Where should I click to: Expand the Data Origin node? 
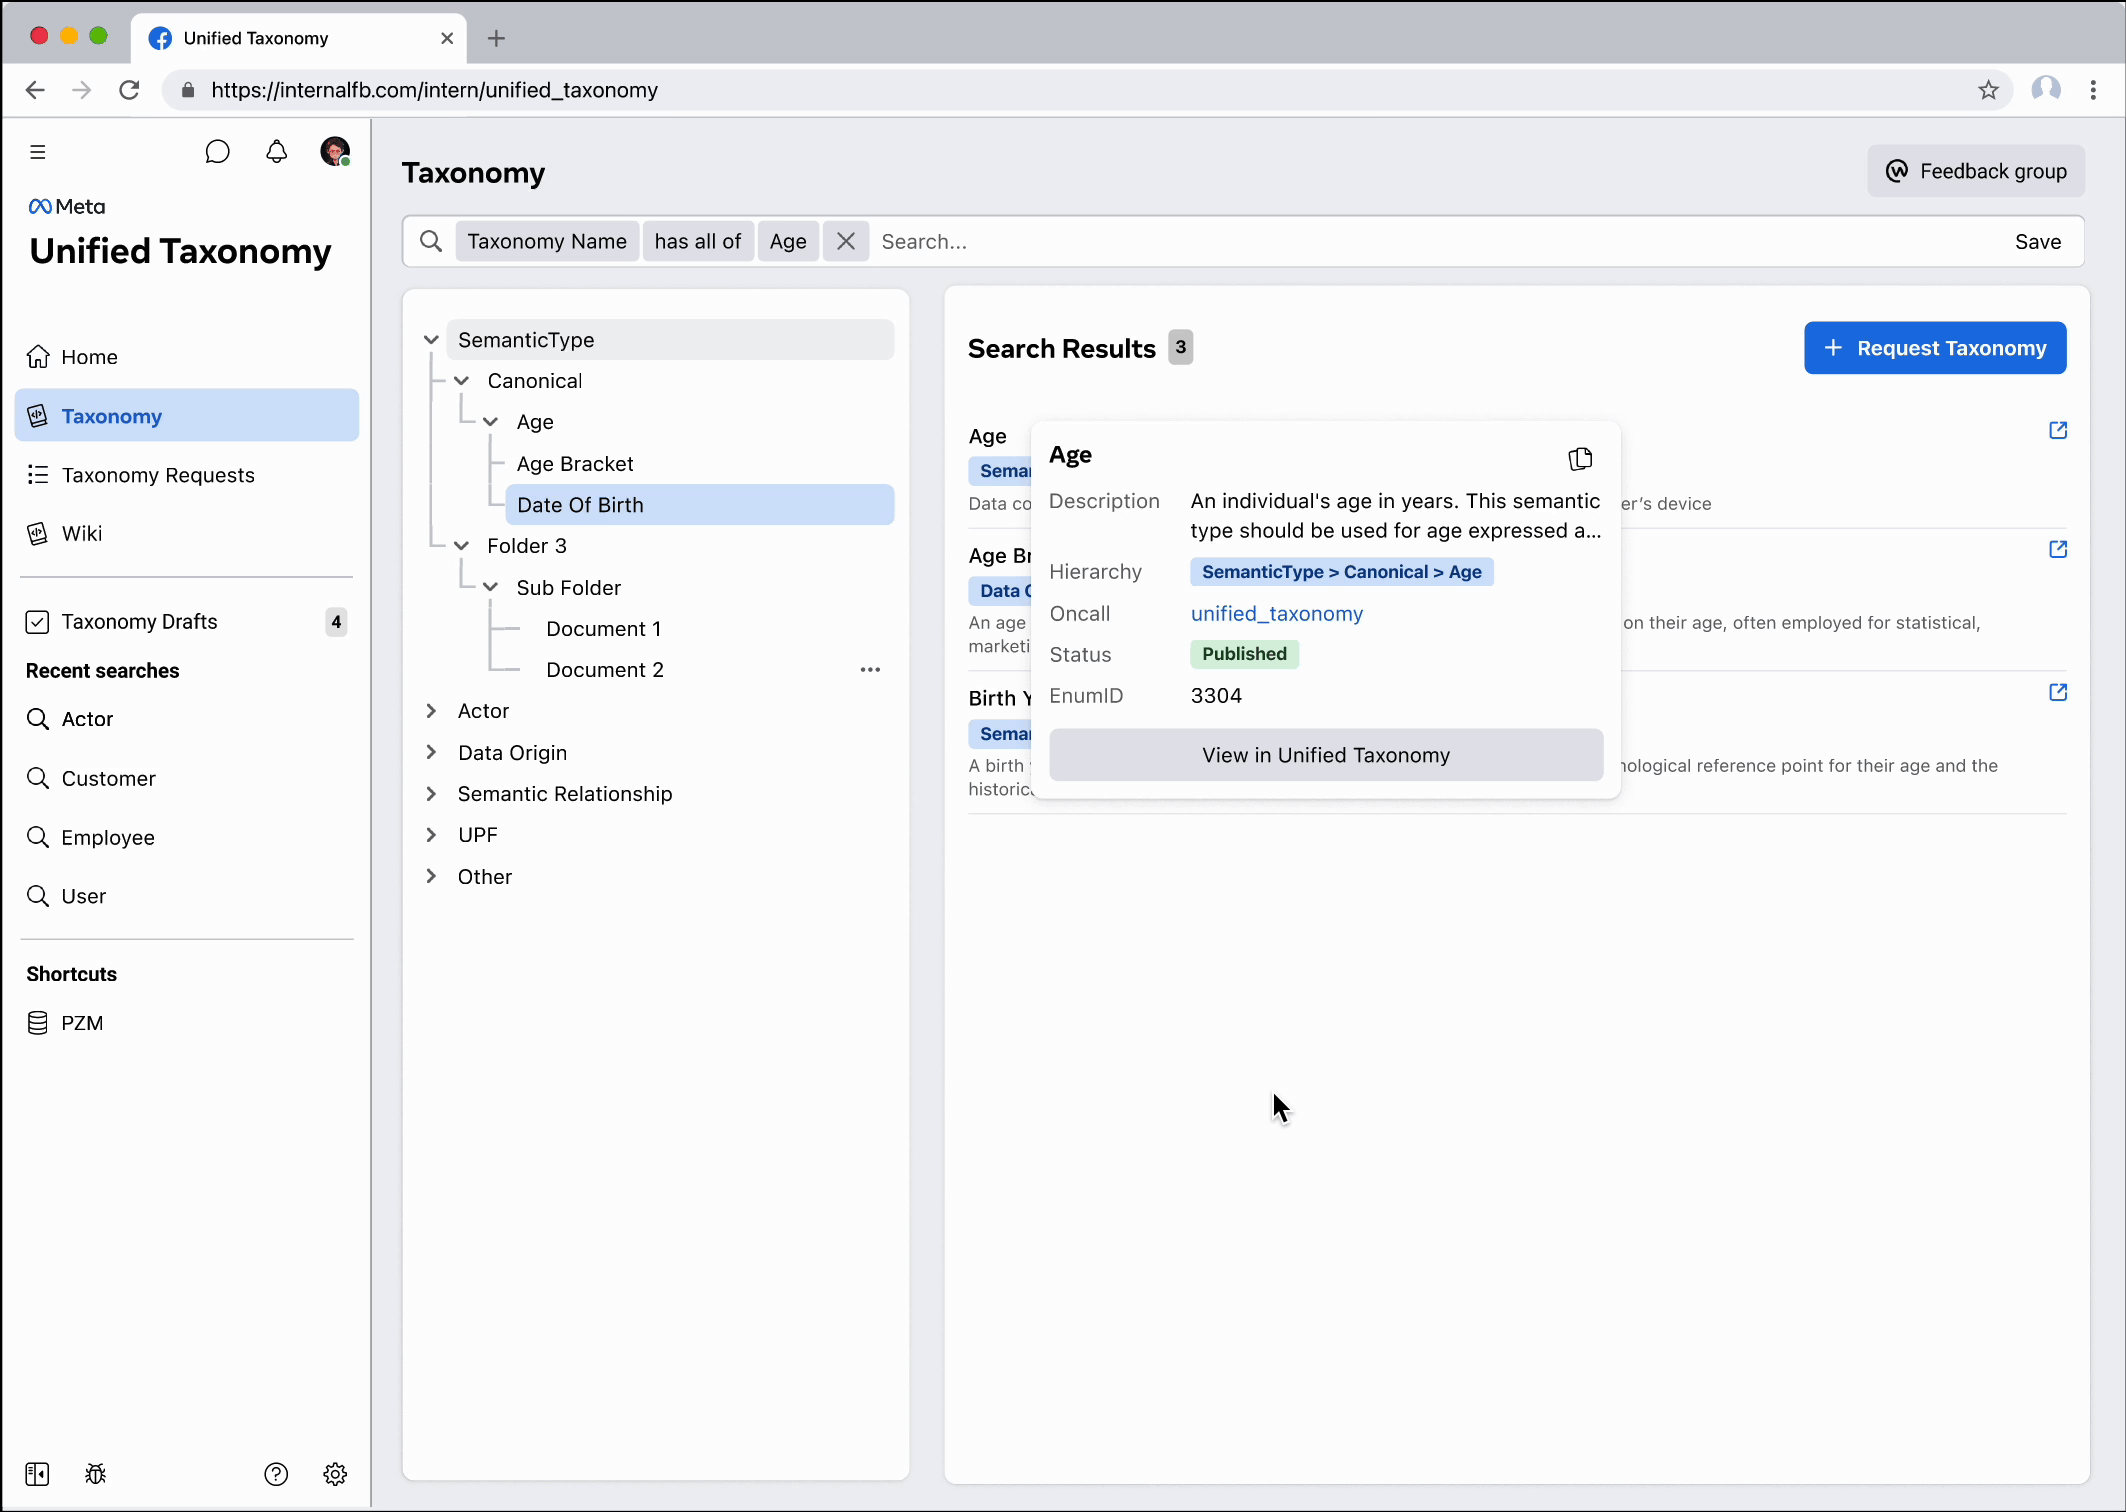pyautogui.click(x=431, y=752)
